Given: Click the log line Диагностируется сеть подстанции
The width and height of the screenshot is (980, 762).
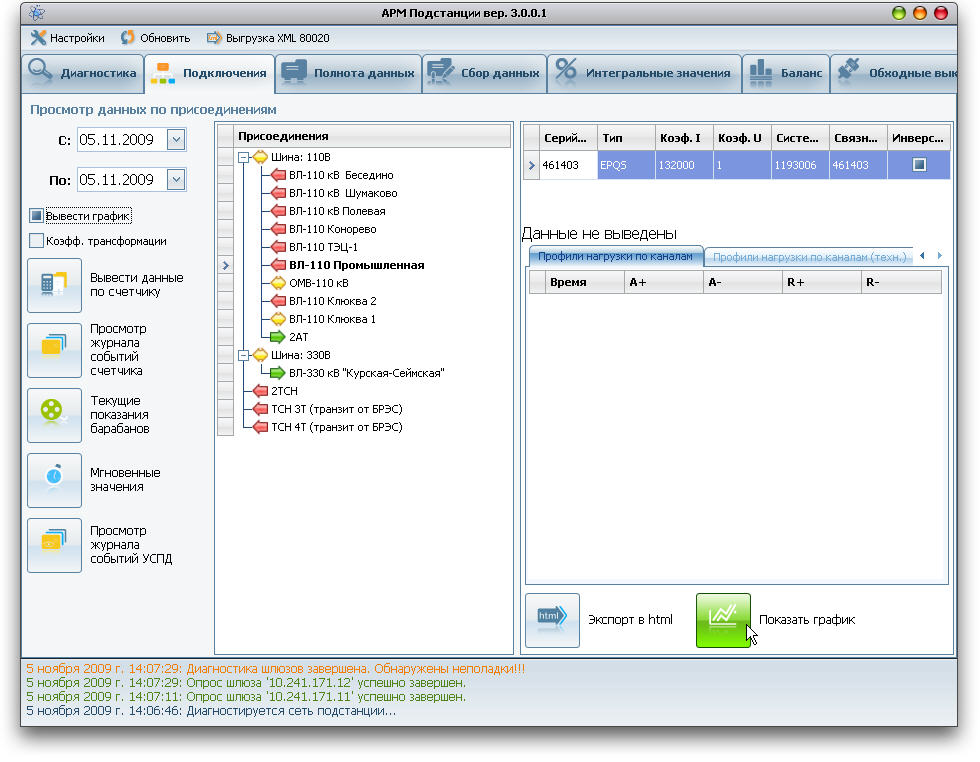Looking at the screenshot, I should click(x=211, y=711).
